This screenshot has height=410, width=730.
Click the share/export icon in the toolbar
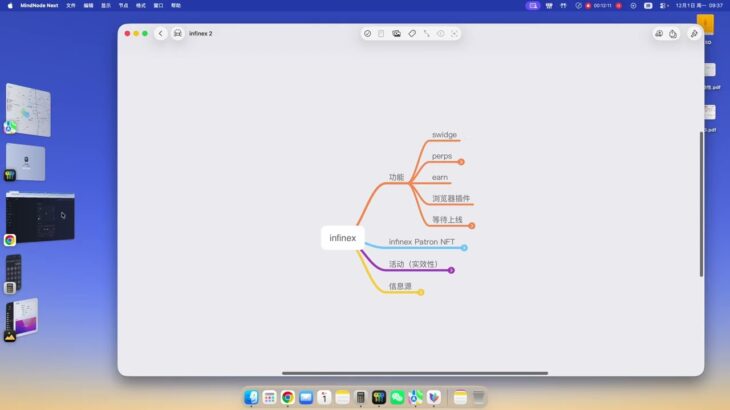coord(673,34)
